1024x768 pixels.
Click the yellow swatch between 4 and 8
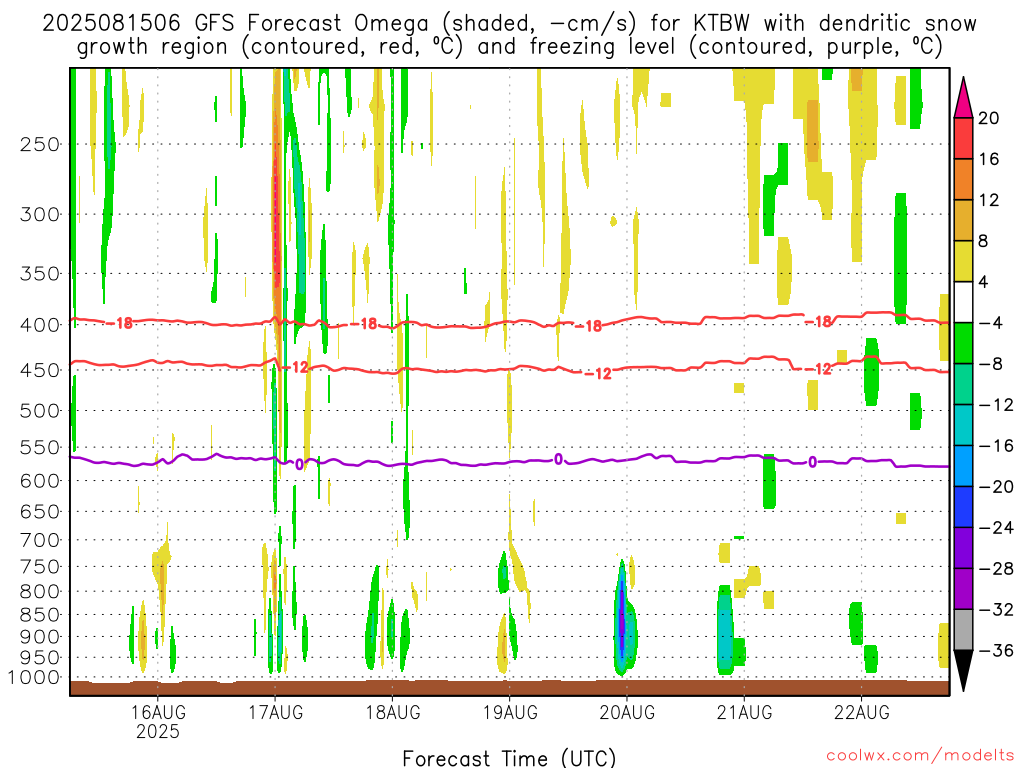click(963, 261)
